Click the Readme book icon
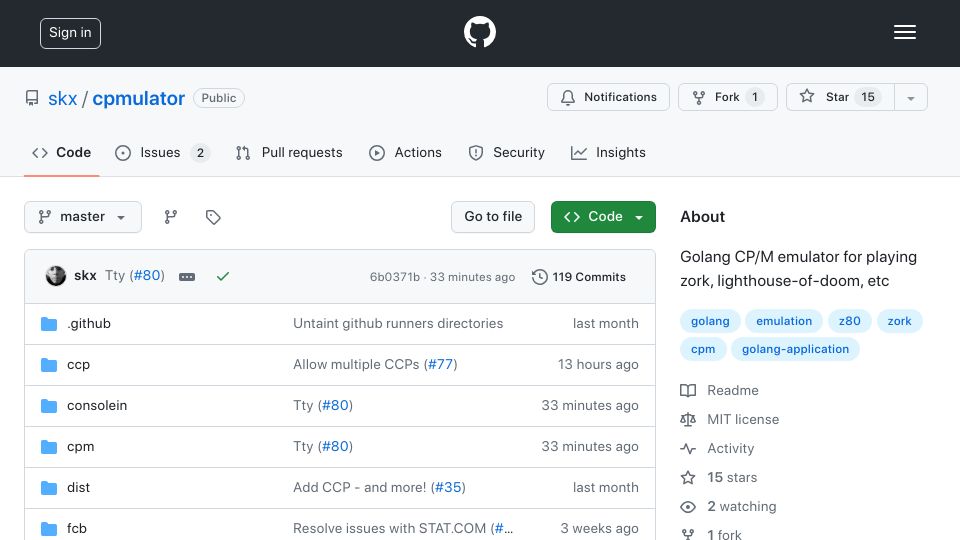 pos(688,390)
